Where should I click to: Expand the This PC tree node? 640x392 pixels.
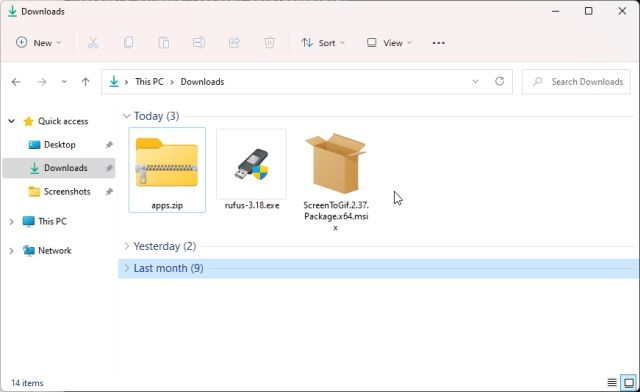[11, 221]
